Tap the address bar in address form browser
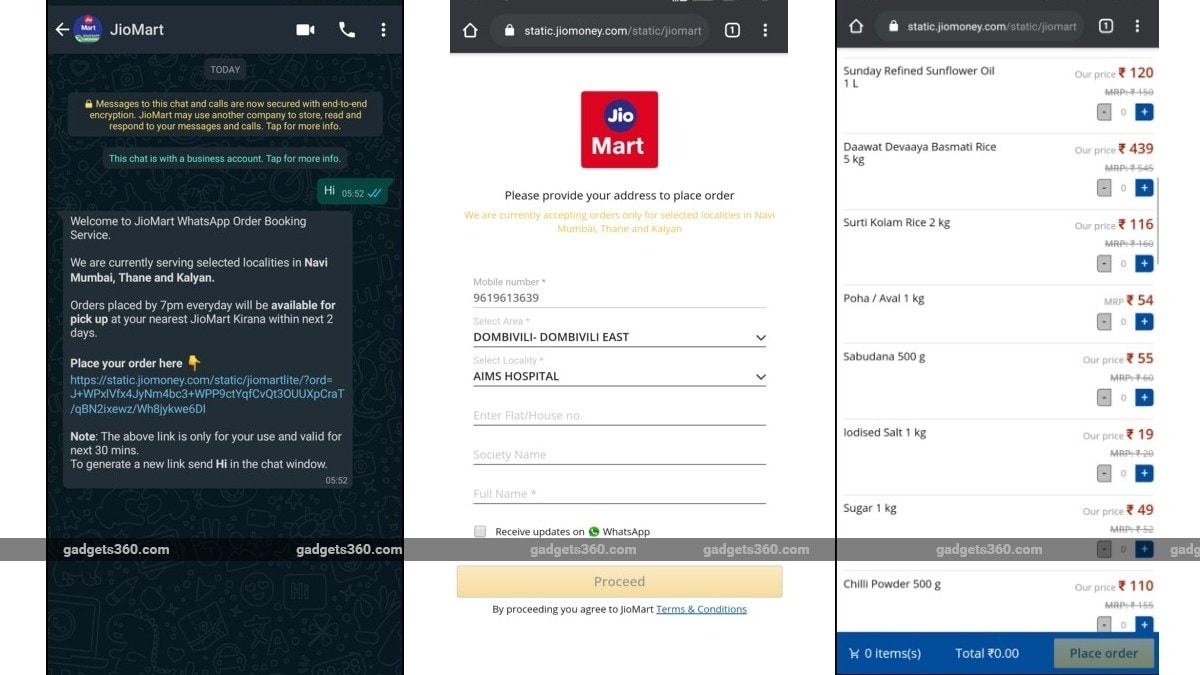This screenshot has width=1200, height=675. pos(601,30)
